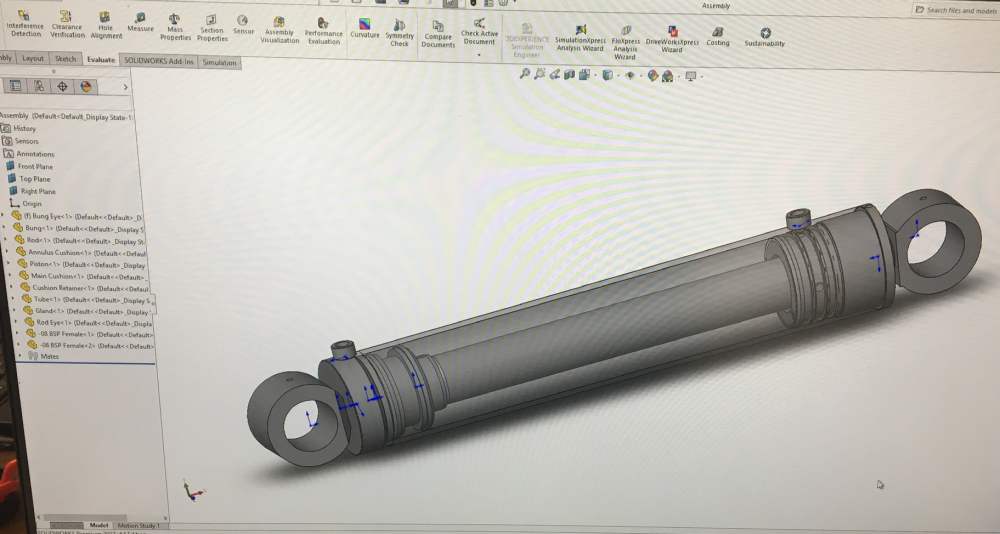Switch to Motion Study 1 tab
This screenshot has width=1000, height=534.
(x=138, y=526)
